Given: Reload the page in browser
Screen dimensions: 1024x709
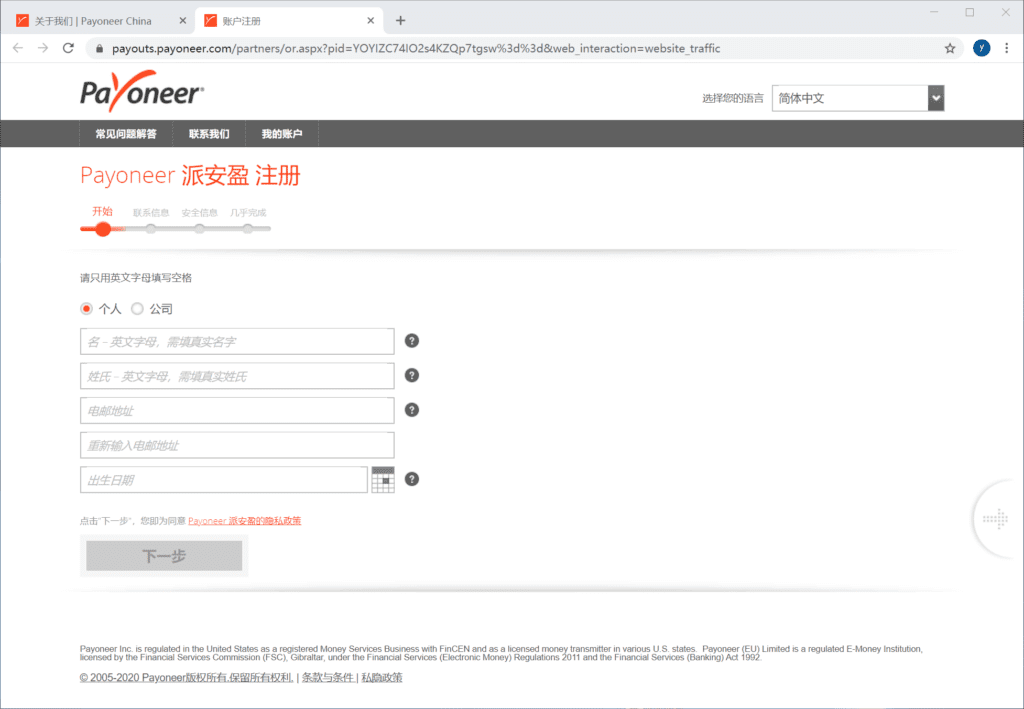Looking at the screenshot, I should [x=69, y=48].
